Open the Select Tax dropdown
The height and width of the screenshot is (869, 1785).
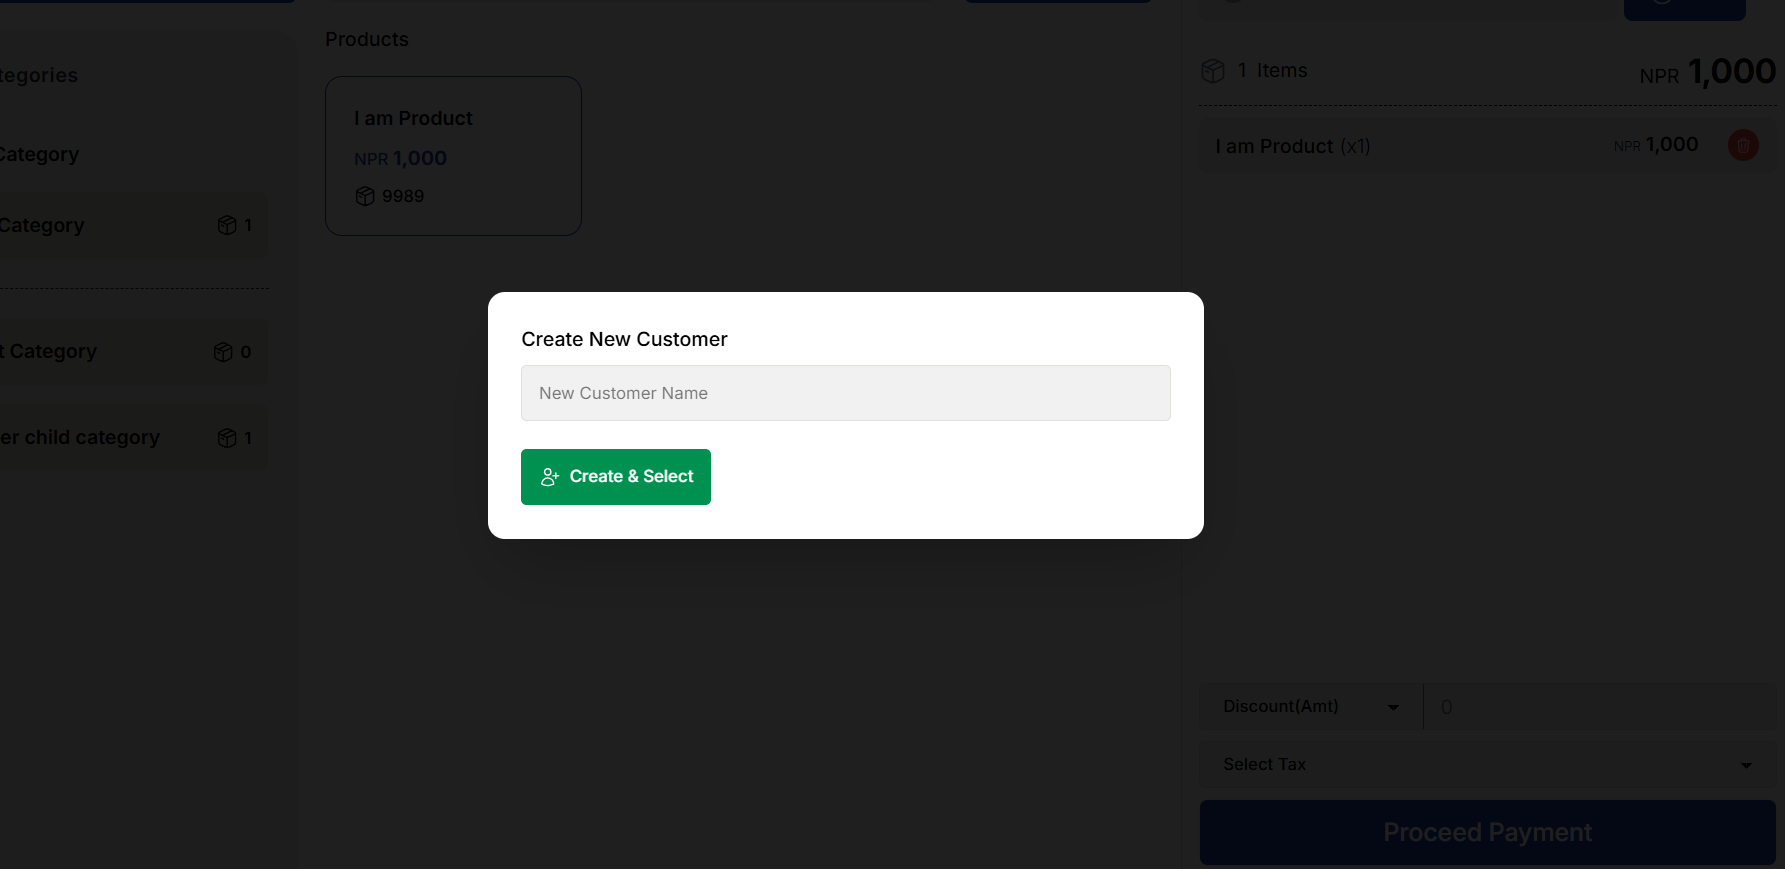tap(1486, 764)
